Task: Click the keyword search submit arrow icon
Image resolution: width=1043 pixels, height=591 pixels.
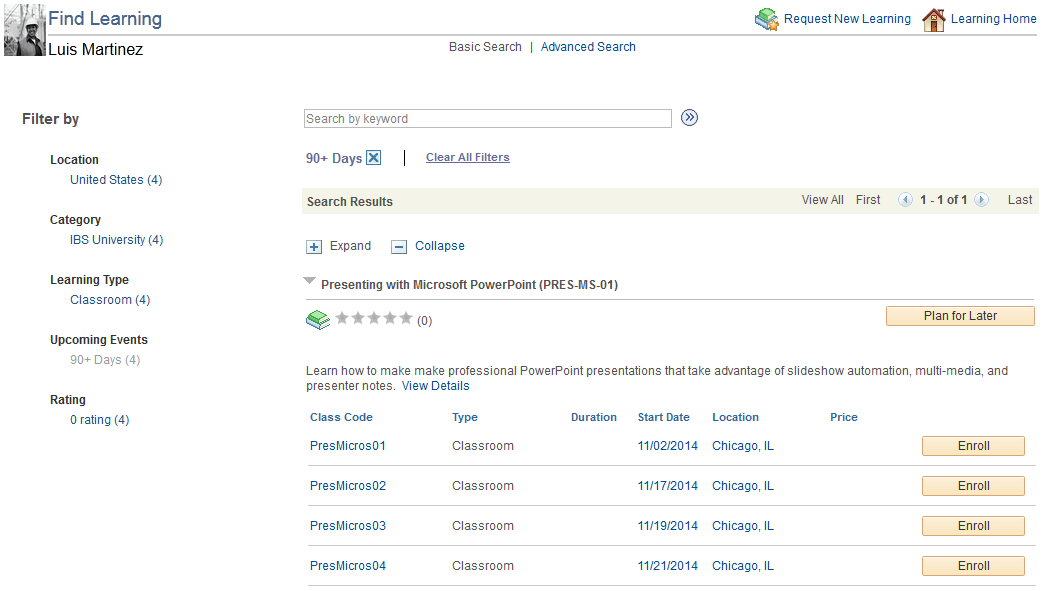Action: [x=689, y=117]
